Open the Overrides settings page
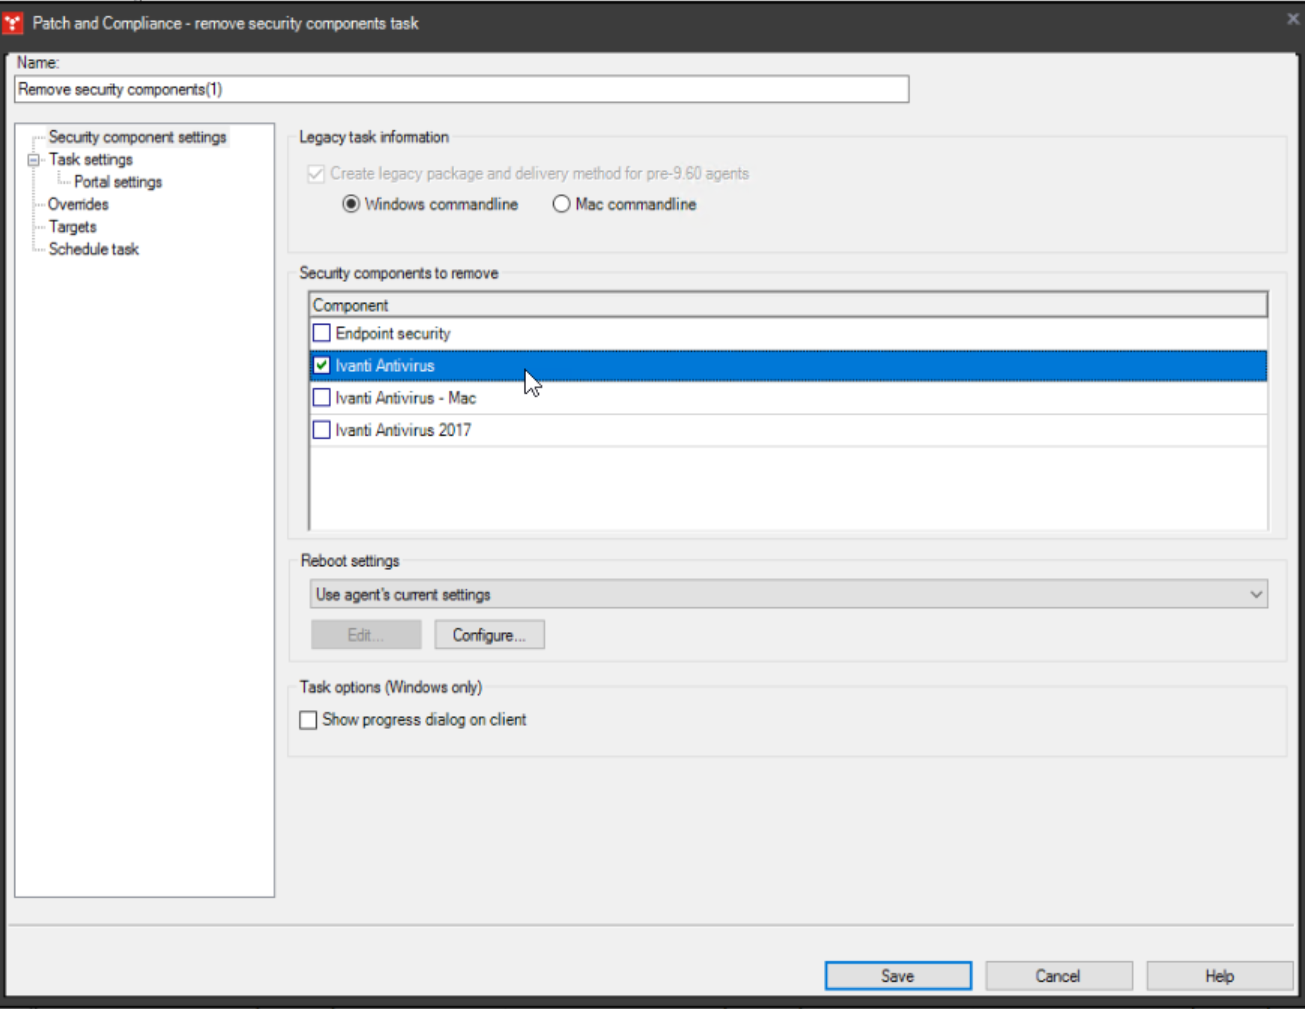The image size is (1305, 1009). coord(79,204)
